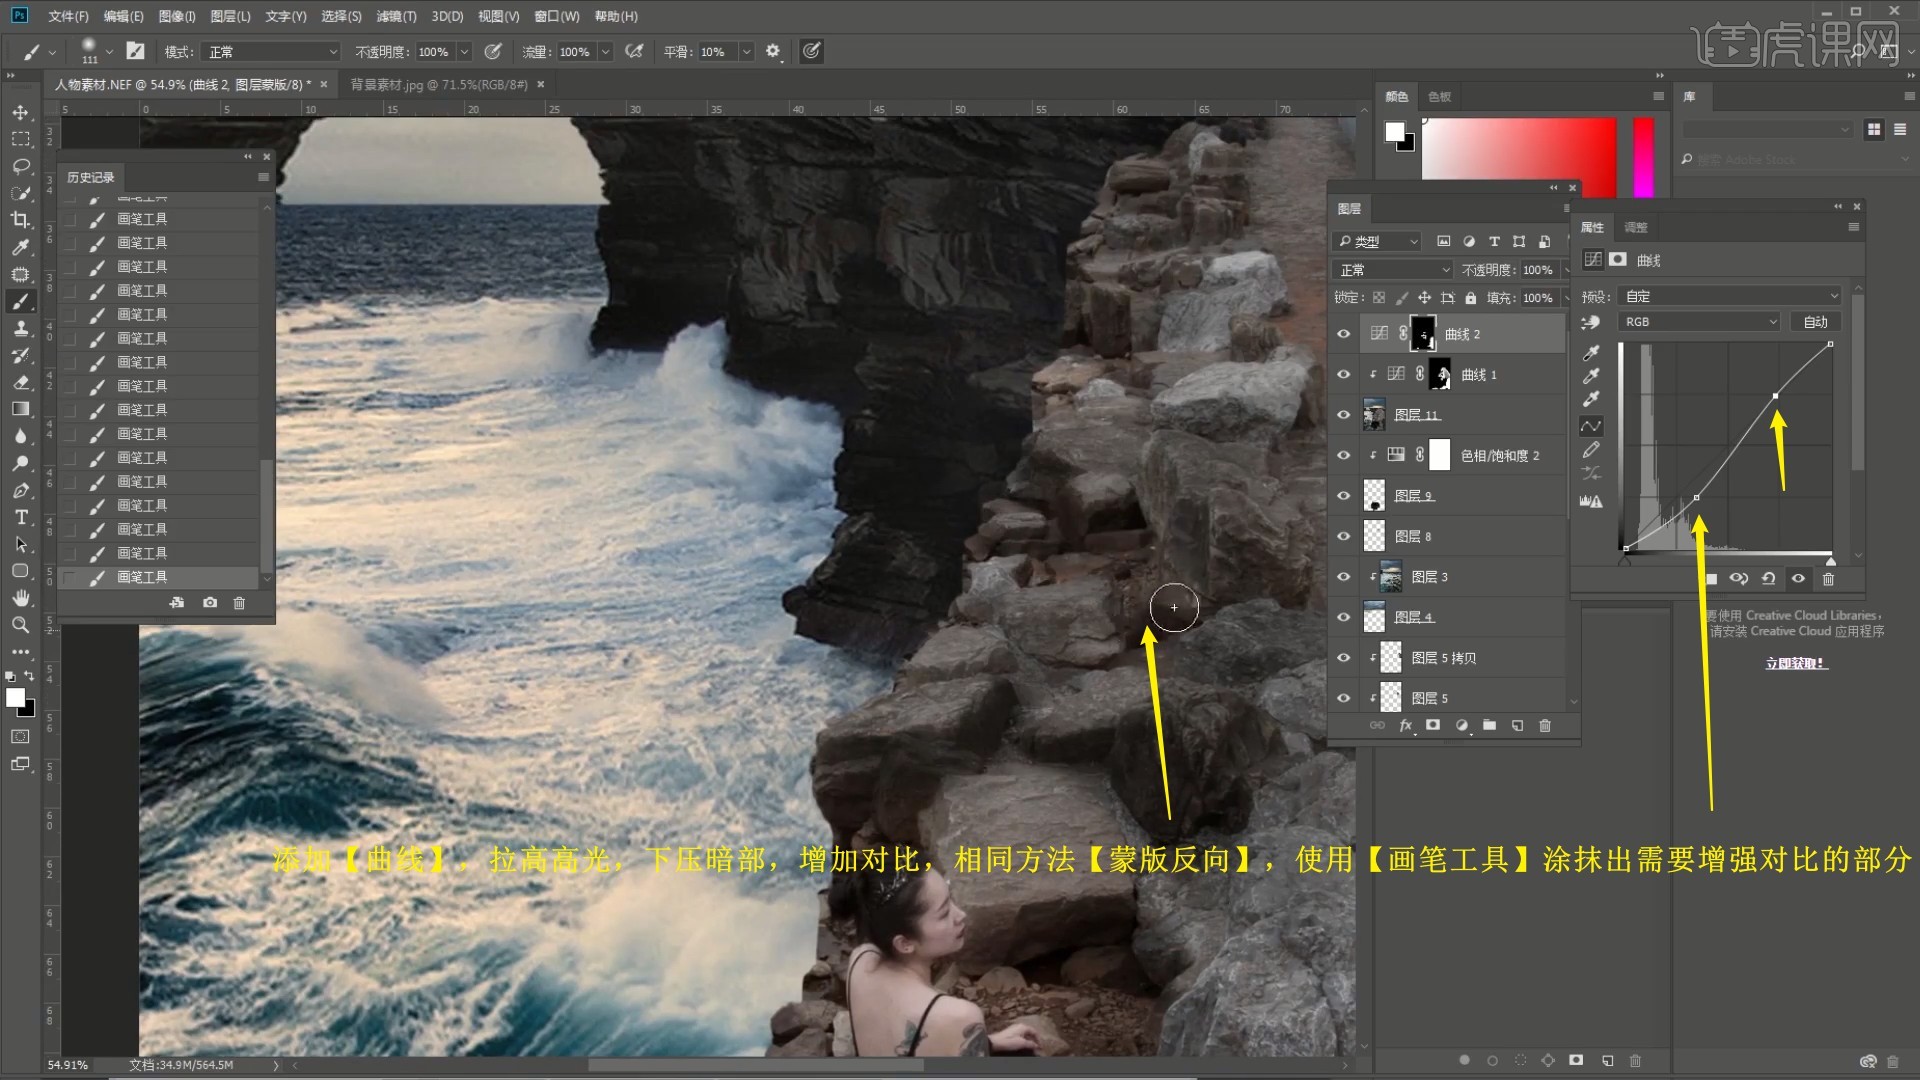Click the Layers panel trash icon
Image resolution: width=1920 pixels, height=1080 pixels.
coord(1544,726)
